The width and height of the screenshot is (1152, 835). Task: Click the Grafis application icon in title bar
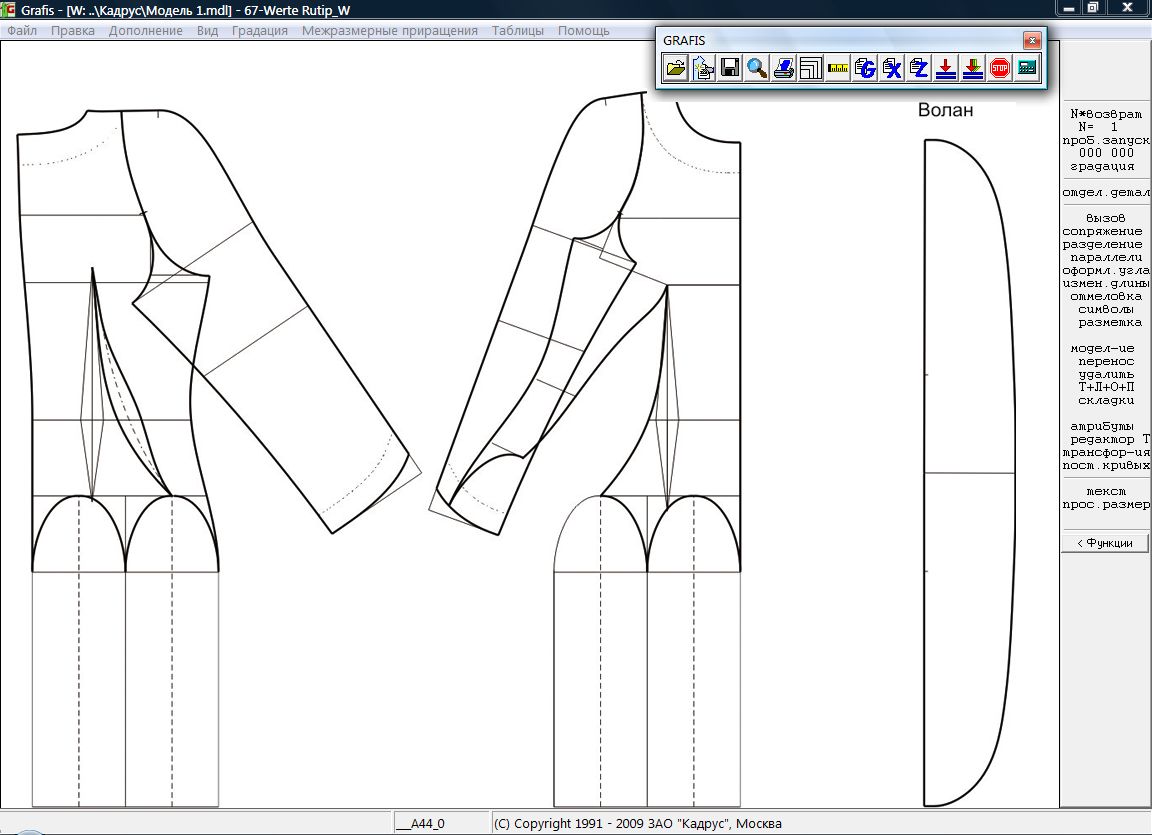click(7, 10)
